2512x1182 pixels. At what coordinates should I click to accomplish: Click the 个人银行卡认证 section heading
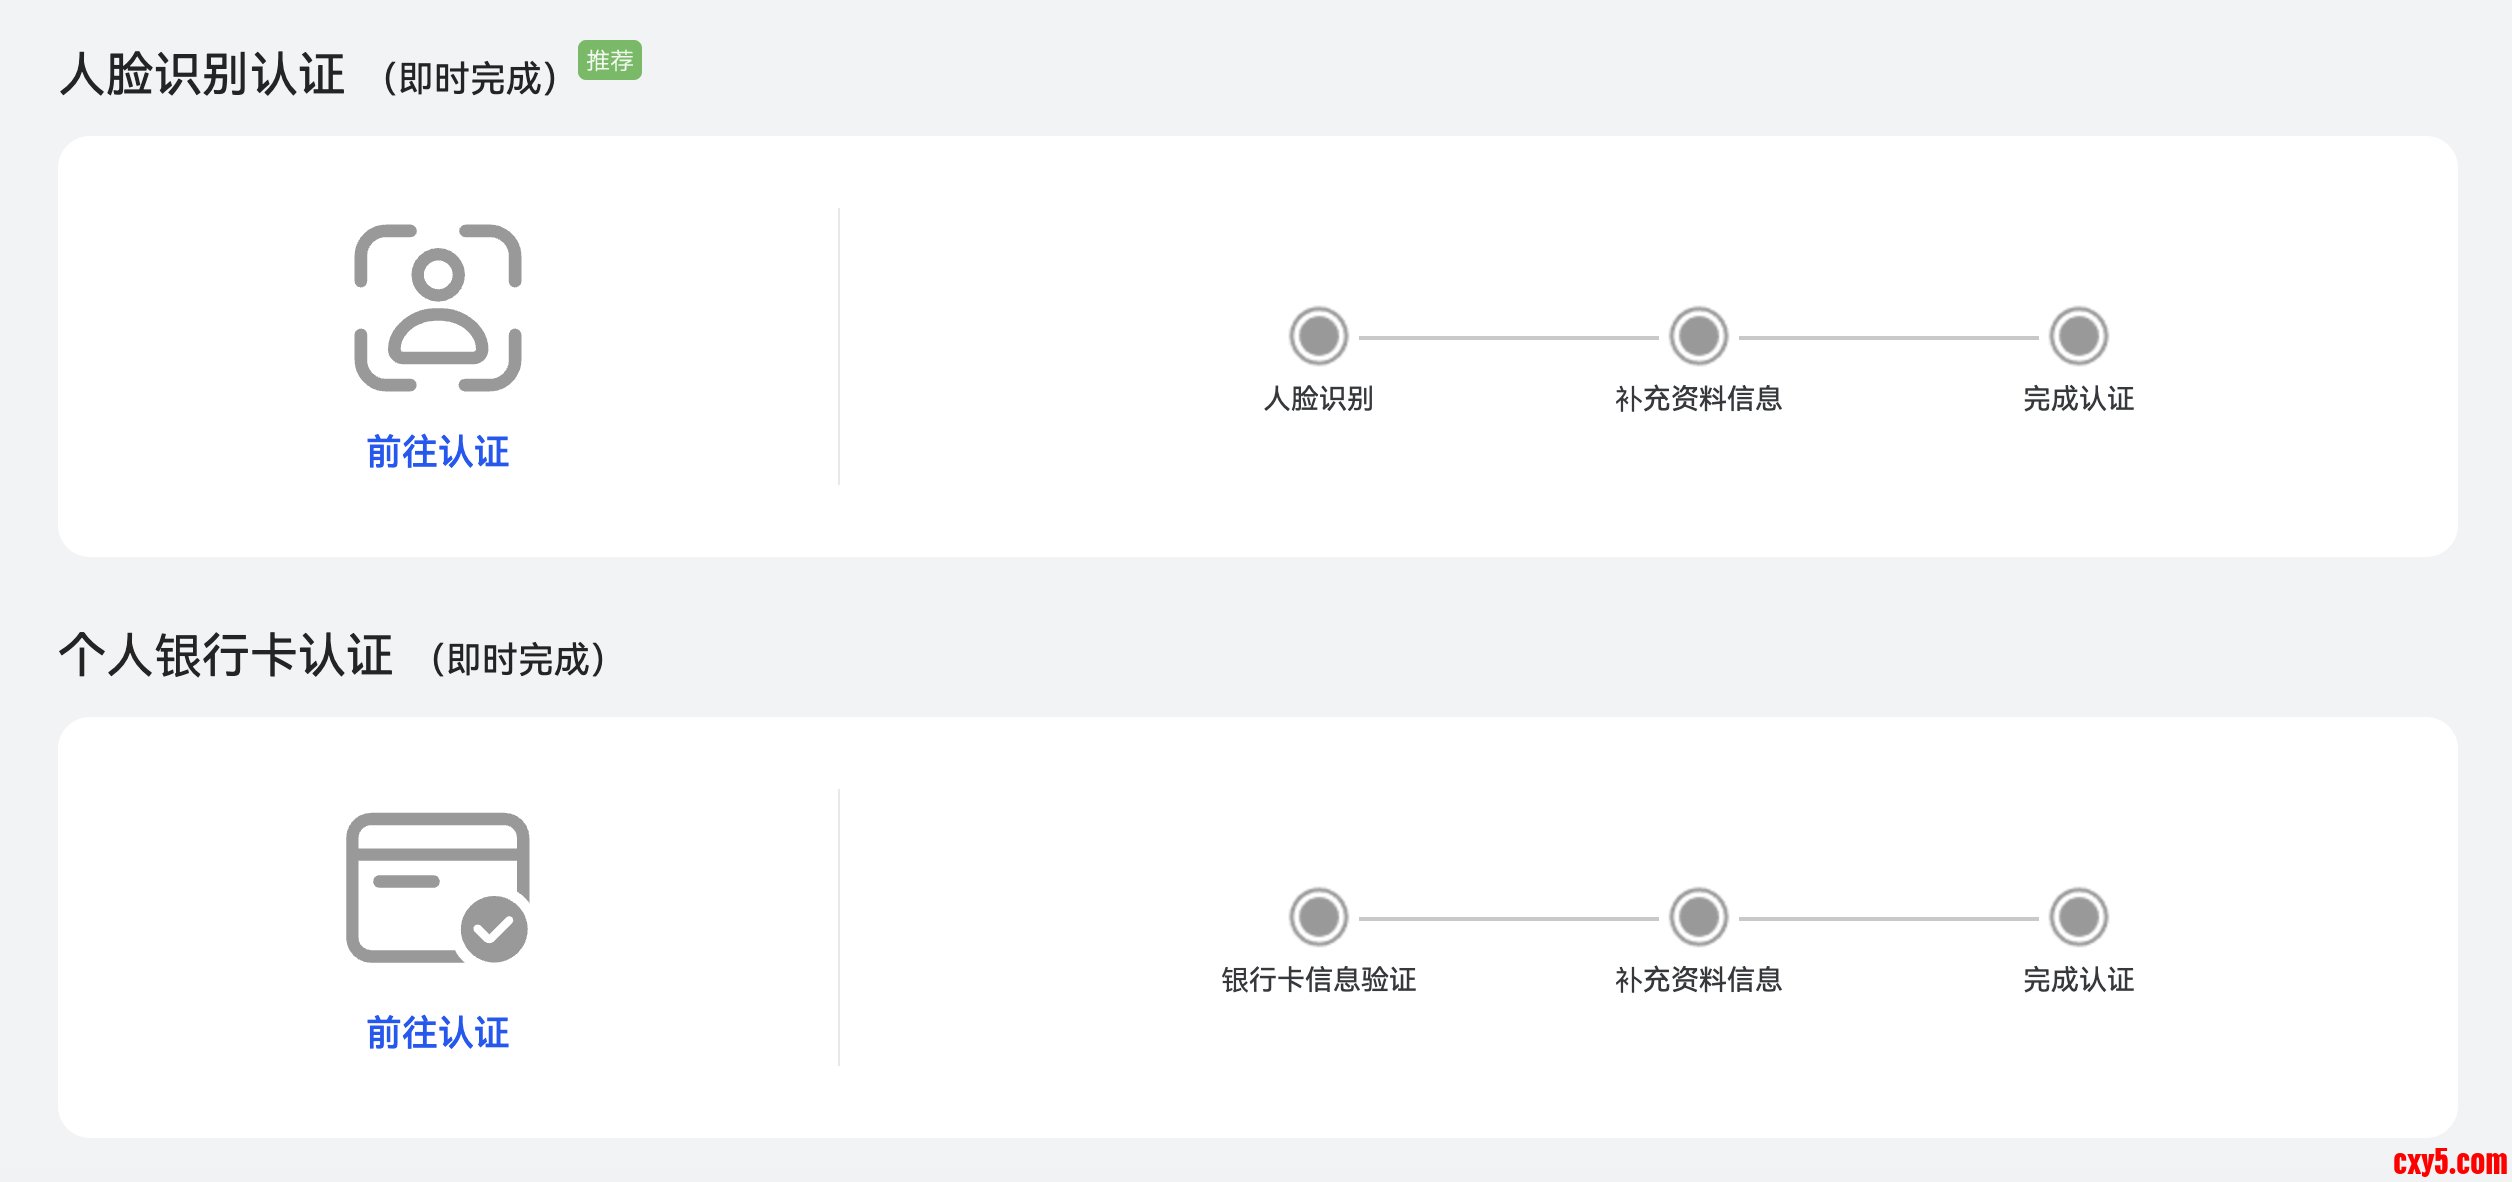(226, 656)
